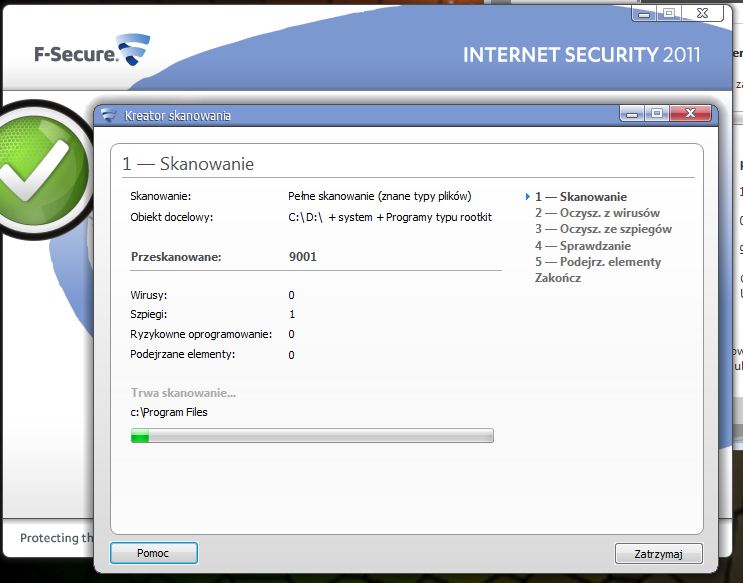Click the Wirusy label
743x583 pixels.
click(149, 295)
